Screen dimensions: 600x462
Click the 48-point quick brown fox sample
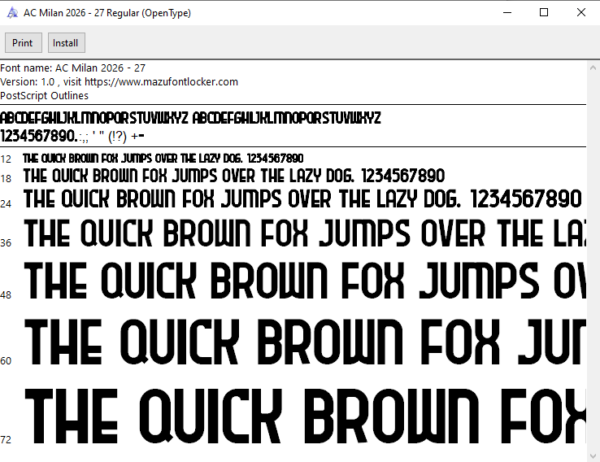305,281
